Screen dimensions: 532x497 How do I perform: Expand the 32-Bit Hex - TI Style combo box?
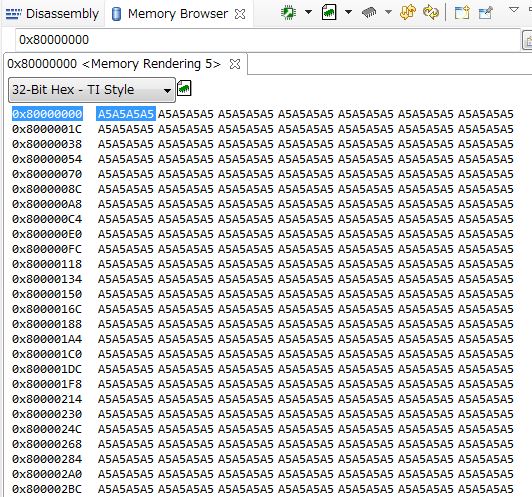point(92,90)
